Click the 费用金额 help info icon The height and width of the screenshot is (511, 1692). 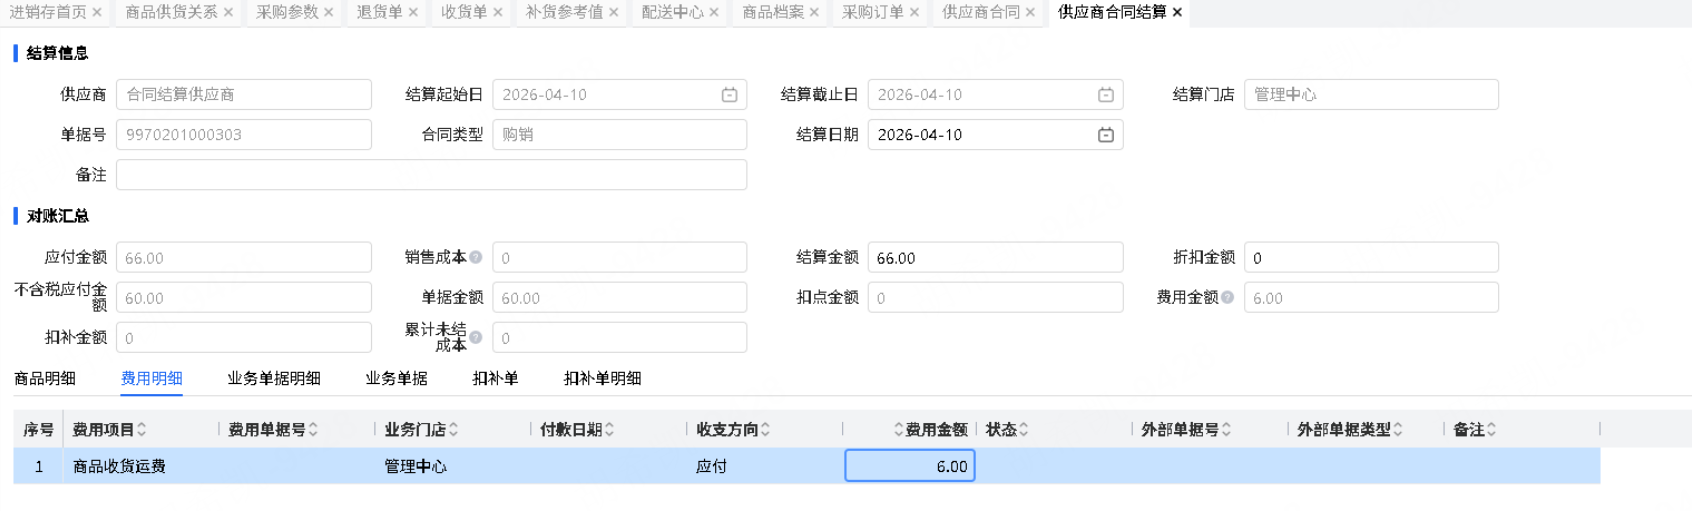pos(1227,297)
